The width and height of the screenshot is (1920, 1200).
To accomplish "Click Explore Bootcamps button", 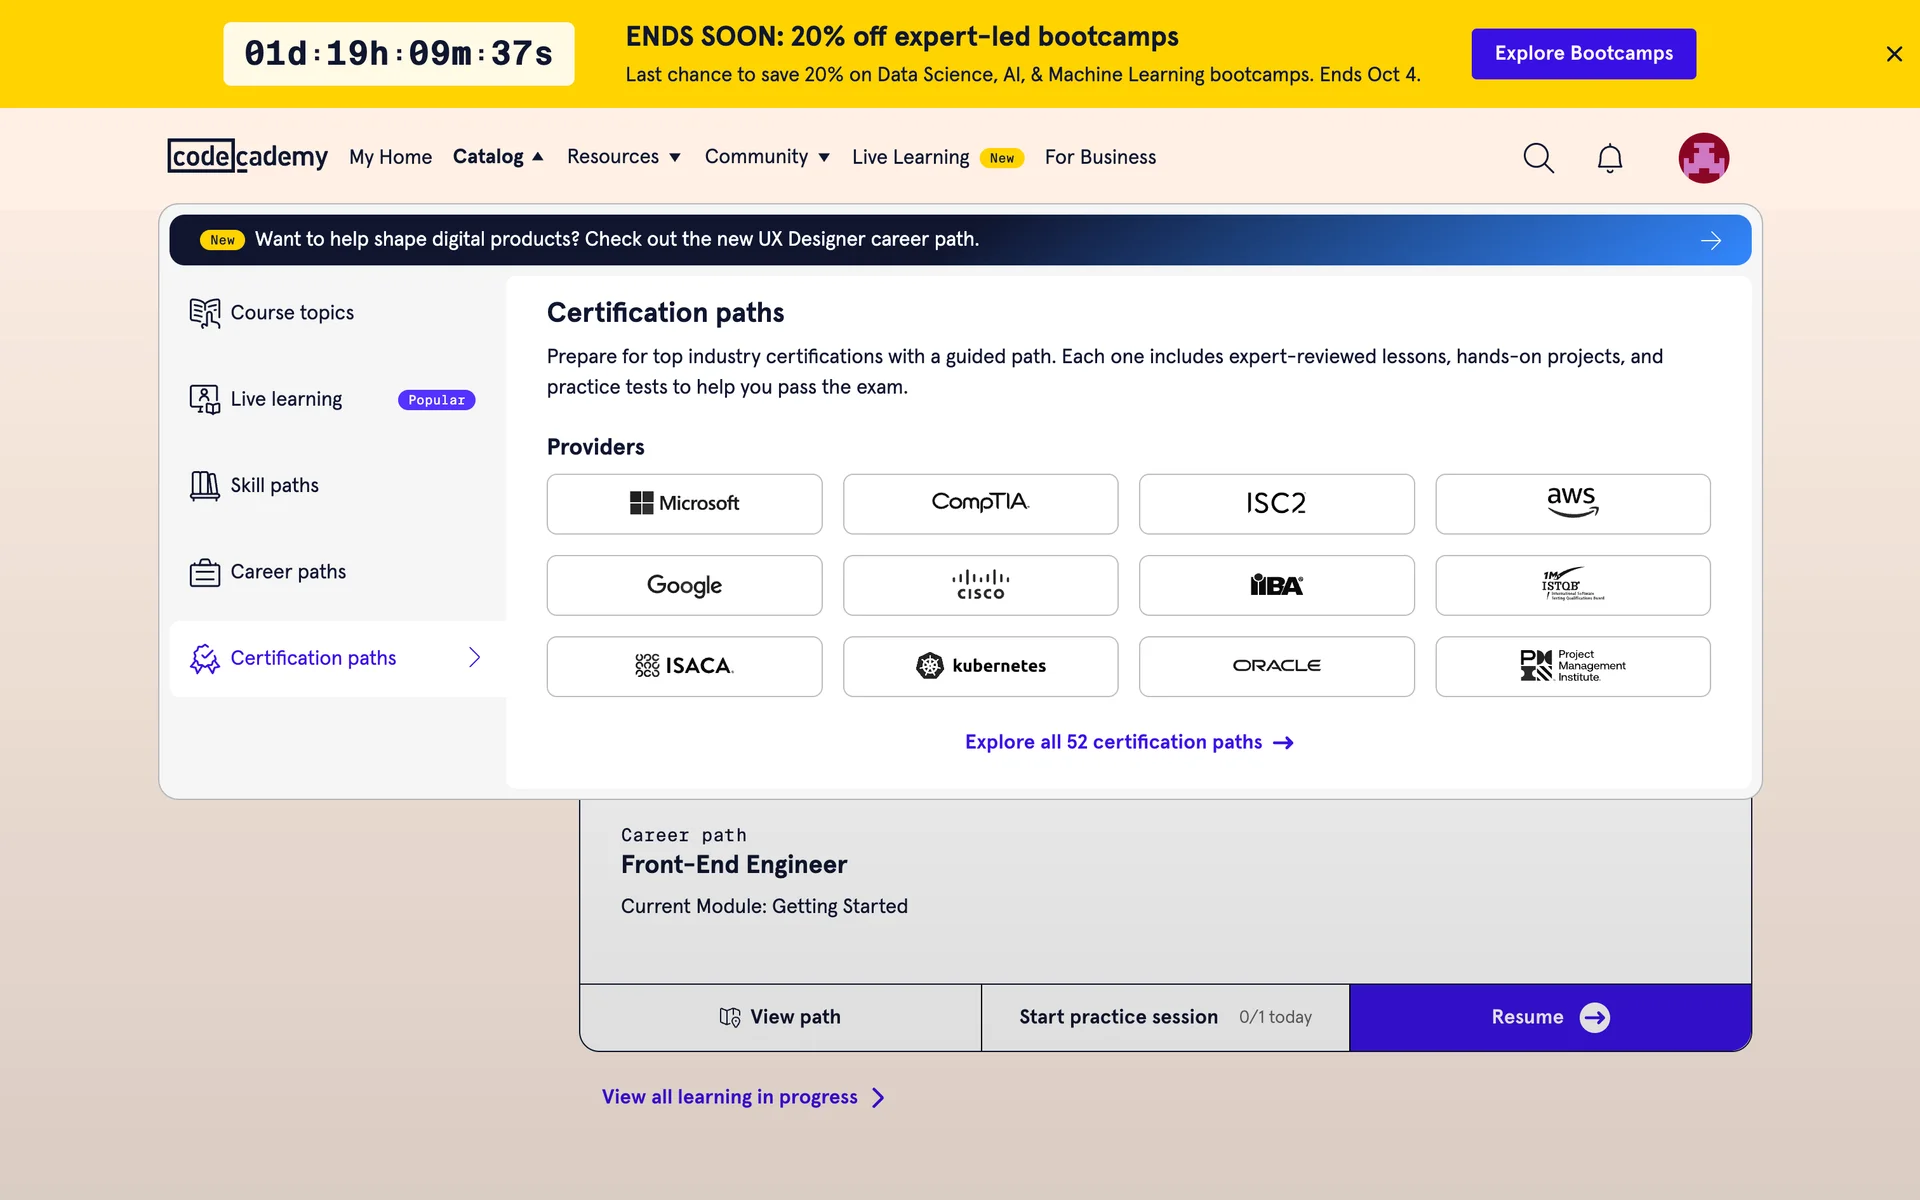I will pos(1583,54).
